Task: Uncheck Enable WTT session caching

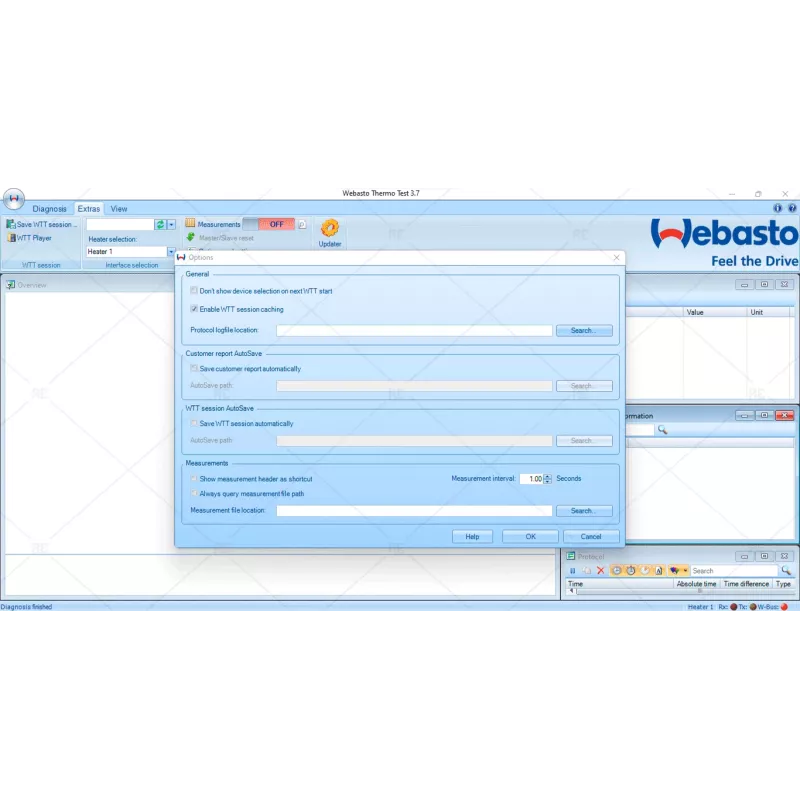Action: [193, 309]
